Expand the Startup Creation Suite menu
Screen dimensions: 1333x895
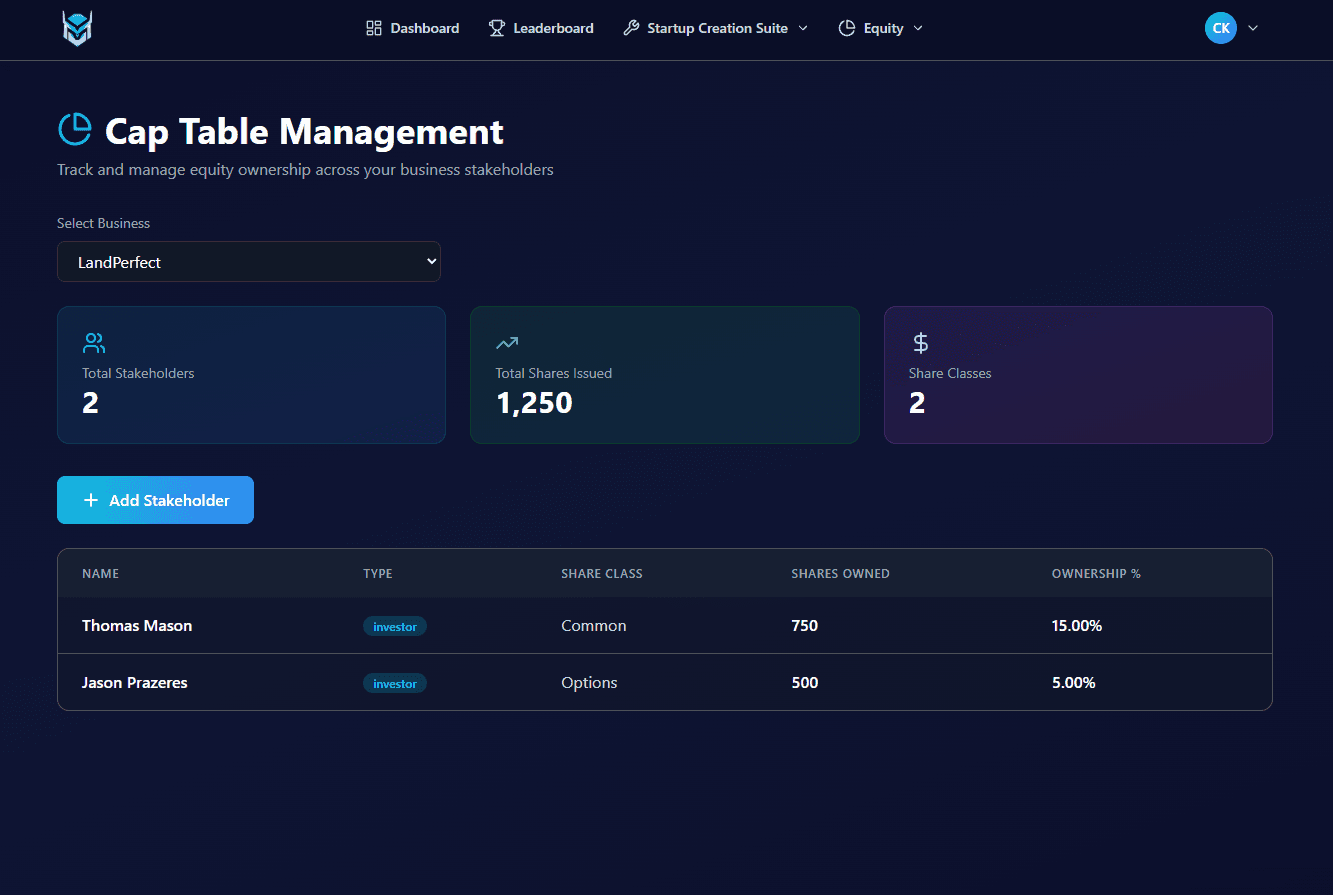pos(716,27)
